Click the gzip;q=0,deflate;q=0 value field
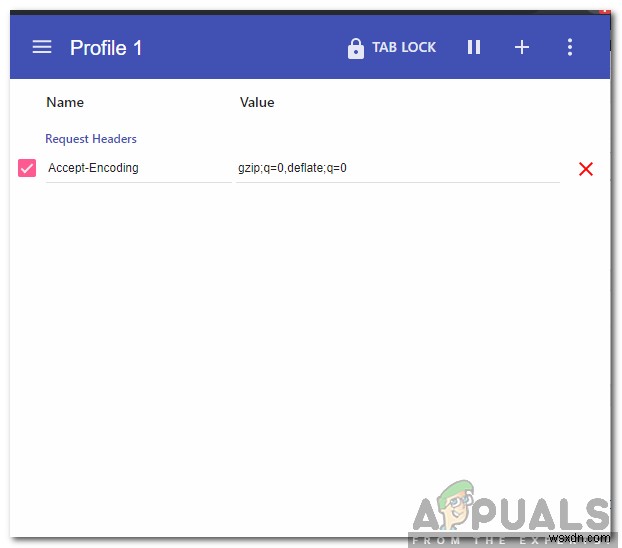This screenshot has height=548, width=622. coord(398,168)
